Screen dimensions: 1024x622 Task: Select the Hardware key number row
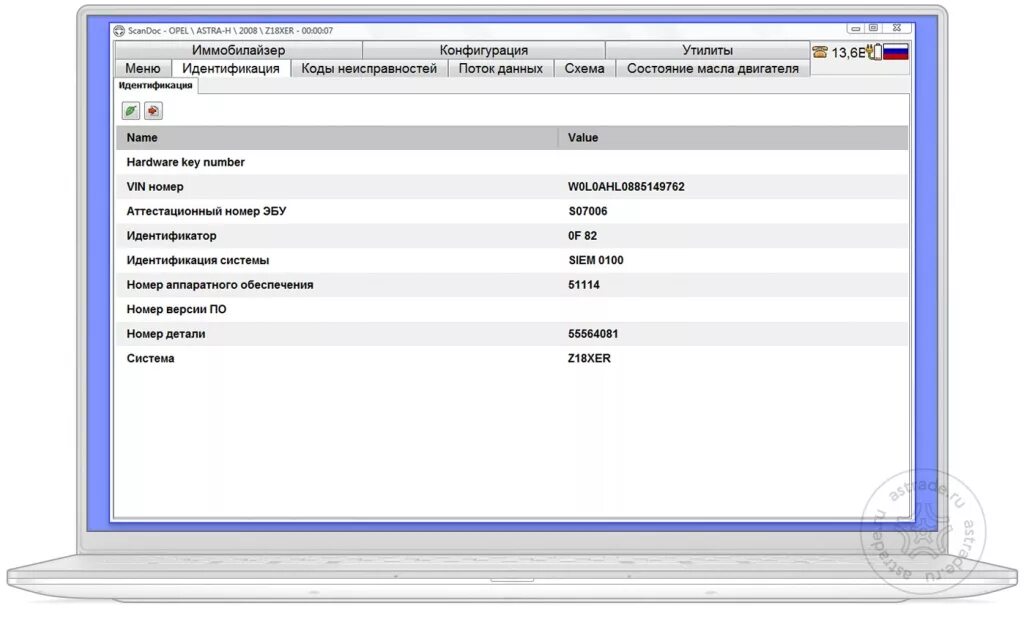click(x=512, y=162)
